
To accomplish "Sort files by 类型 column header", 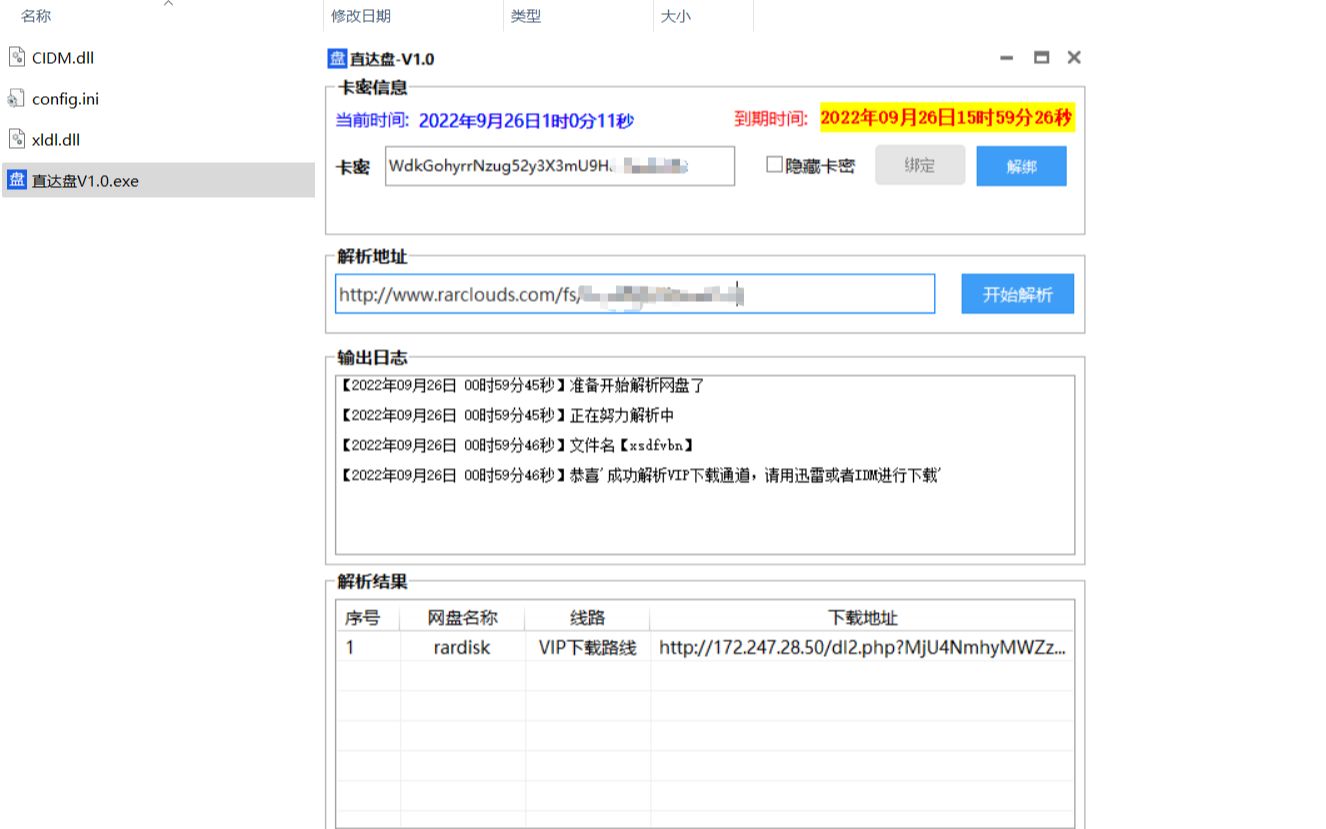I will [526, 16].
